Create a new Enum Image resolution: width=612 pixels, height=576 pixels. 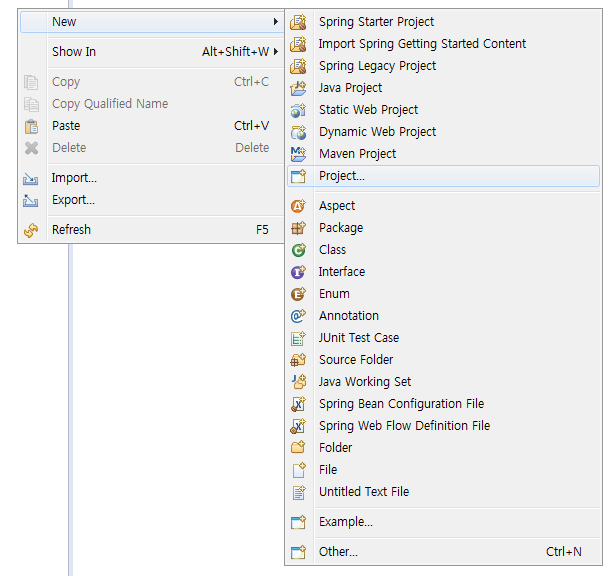coord(443,293)
